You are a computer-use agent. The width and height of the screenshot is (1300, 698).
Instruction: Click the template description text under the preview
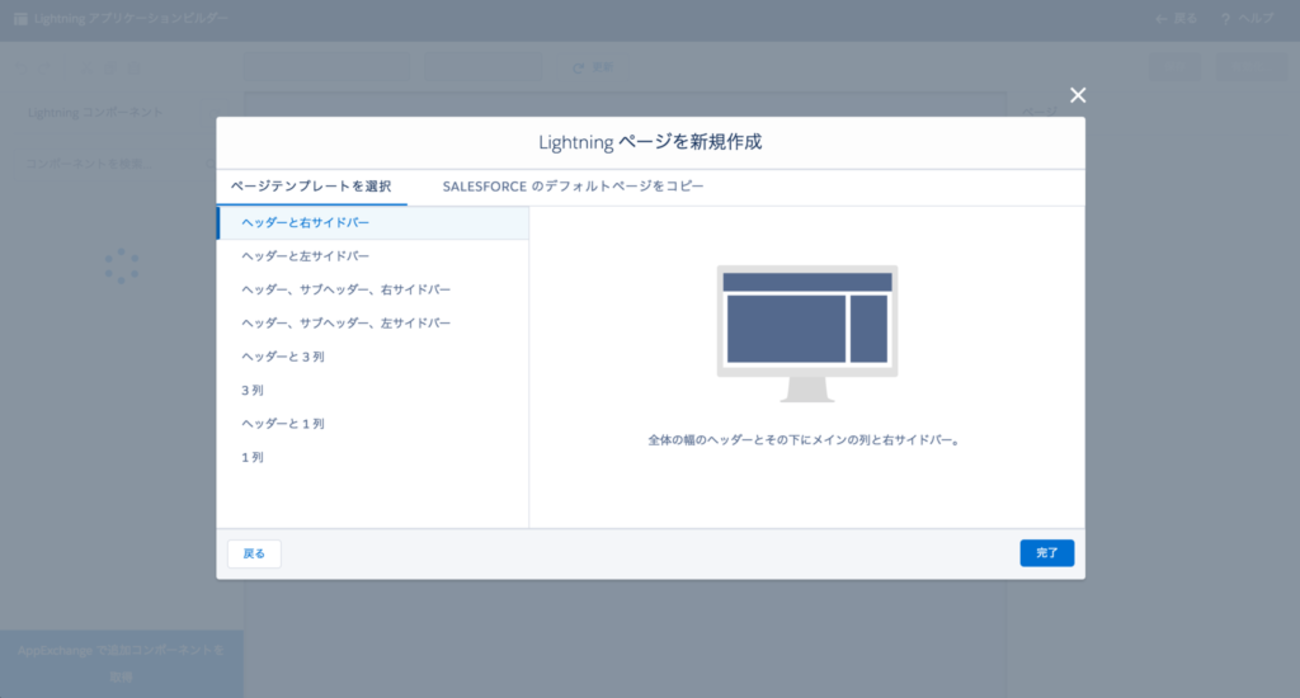804,440
